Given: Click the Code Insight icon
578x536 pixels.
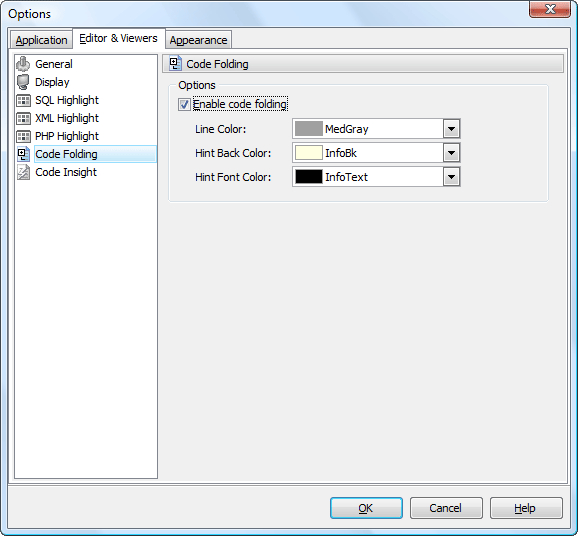Looking at the screenshot, I should point(23,172).
